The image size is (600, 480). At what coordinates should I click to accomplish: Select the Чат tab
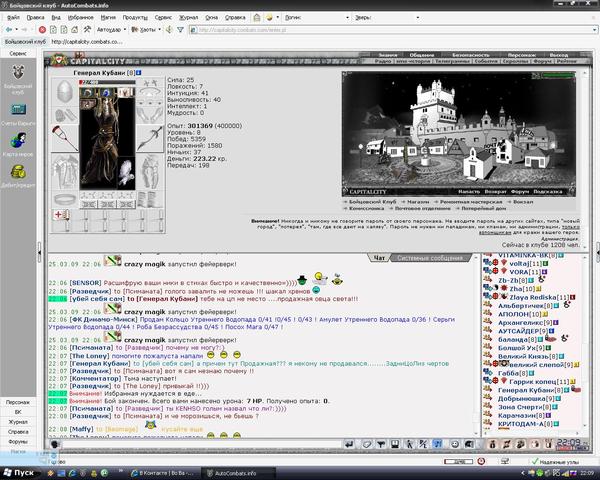pos(379,258)
